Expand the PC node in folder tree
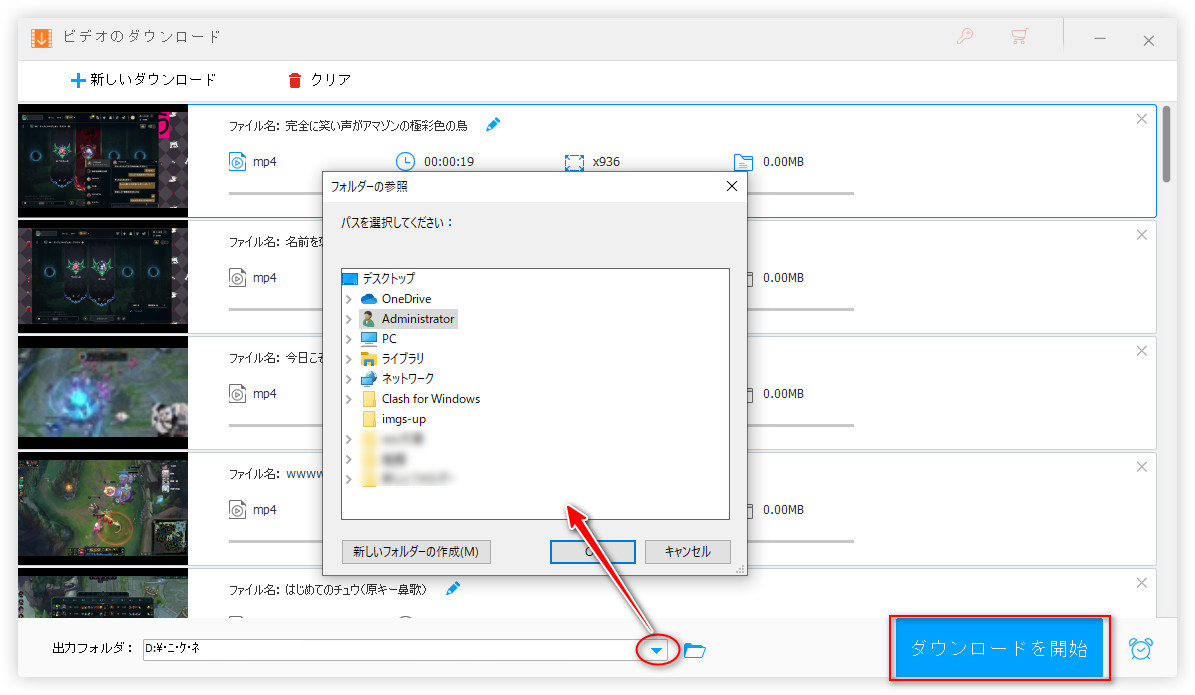The height and width of the screenshot is (695, 1195). [348, 339]
